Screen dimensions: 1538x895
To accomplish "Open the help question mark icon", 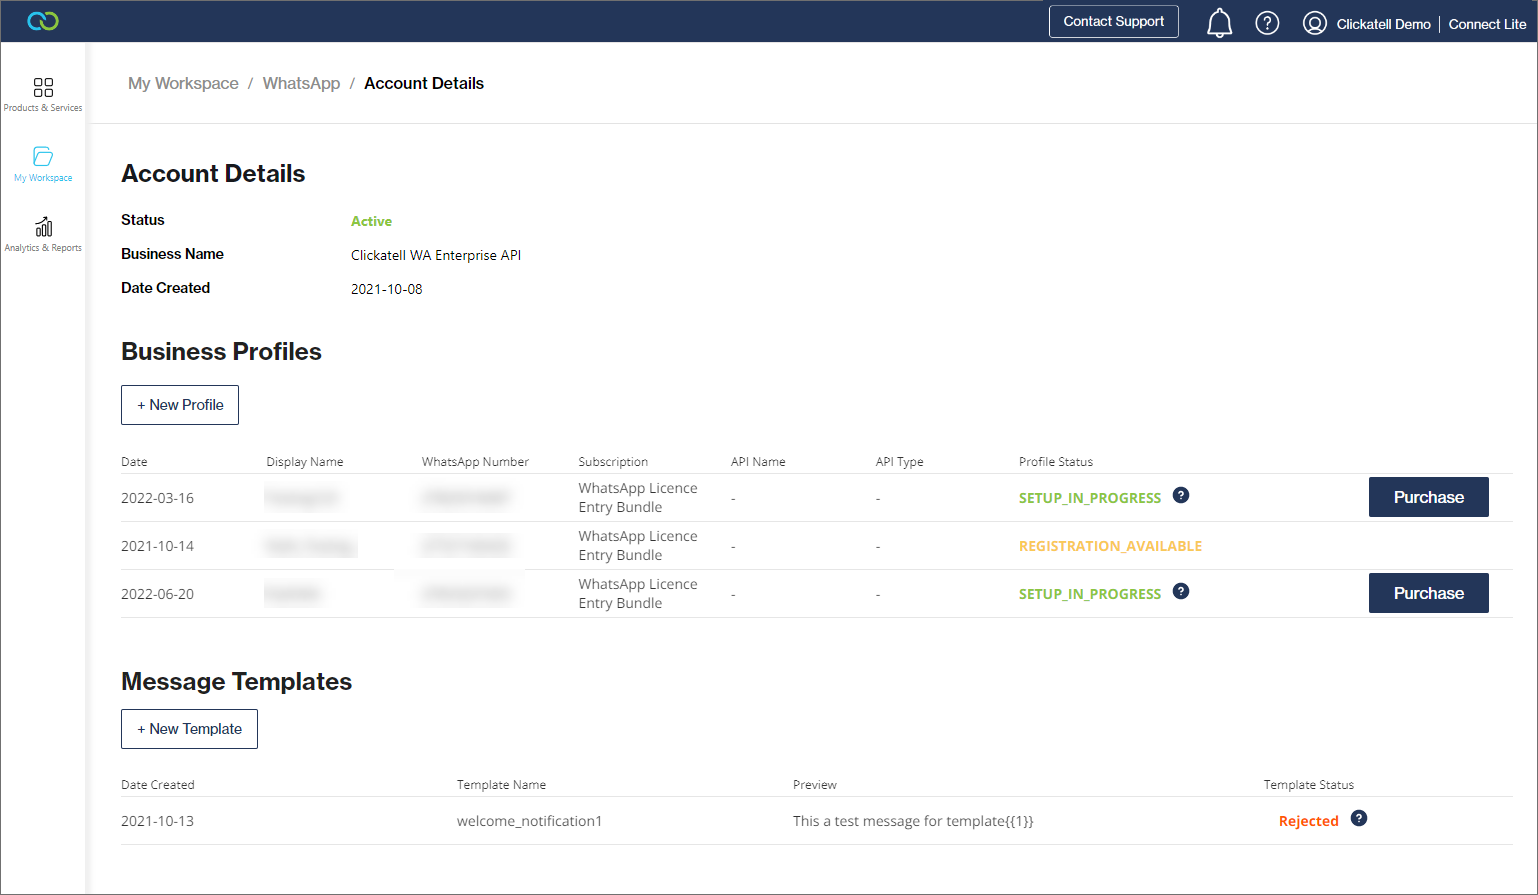I will click(x=1267, y=23).
